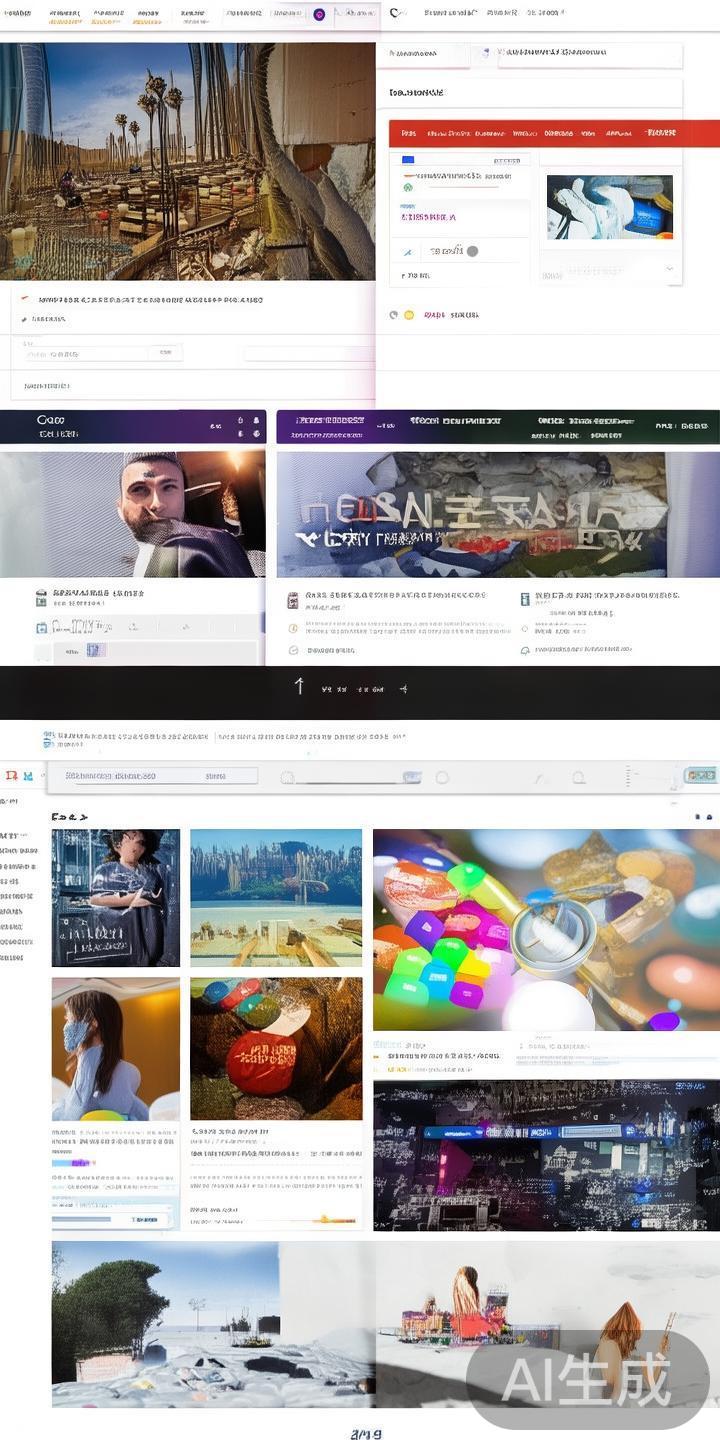This screenshot has height=1440, width=720.
Task: Open the blue and white thumbnail under the red bar
Action: pos(609,207)
